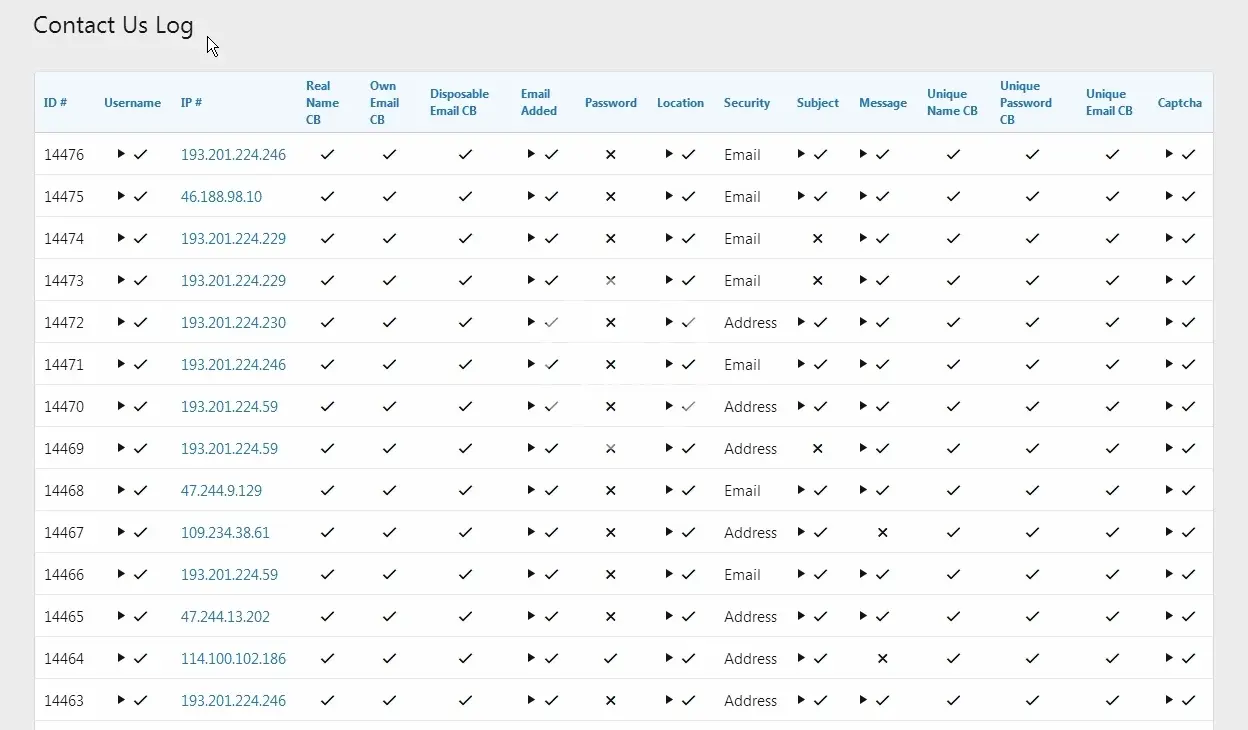Open IP address link 46.188.98.10

click(x=221, y=197)
